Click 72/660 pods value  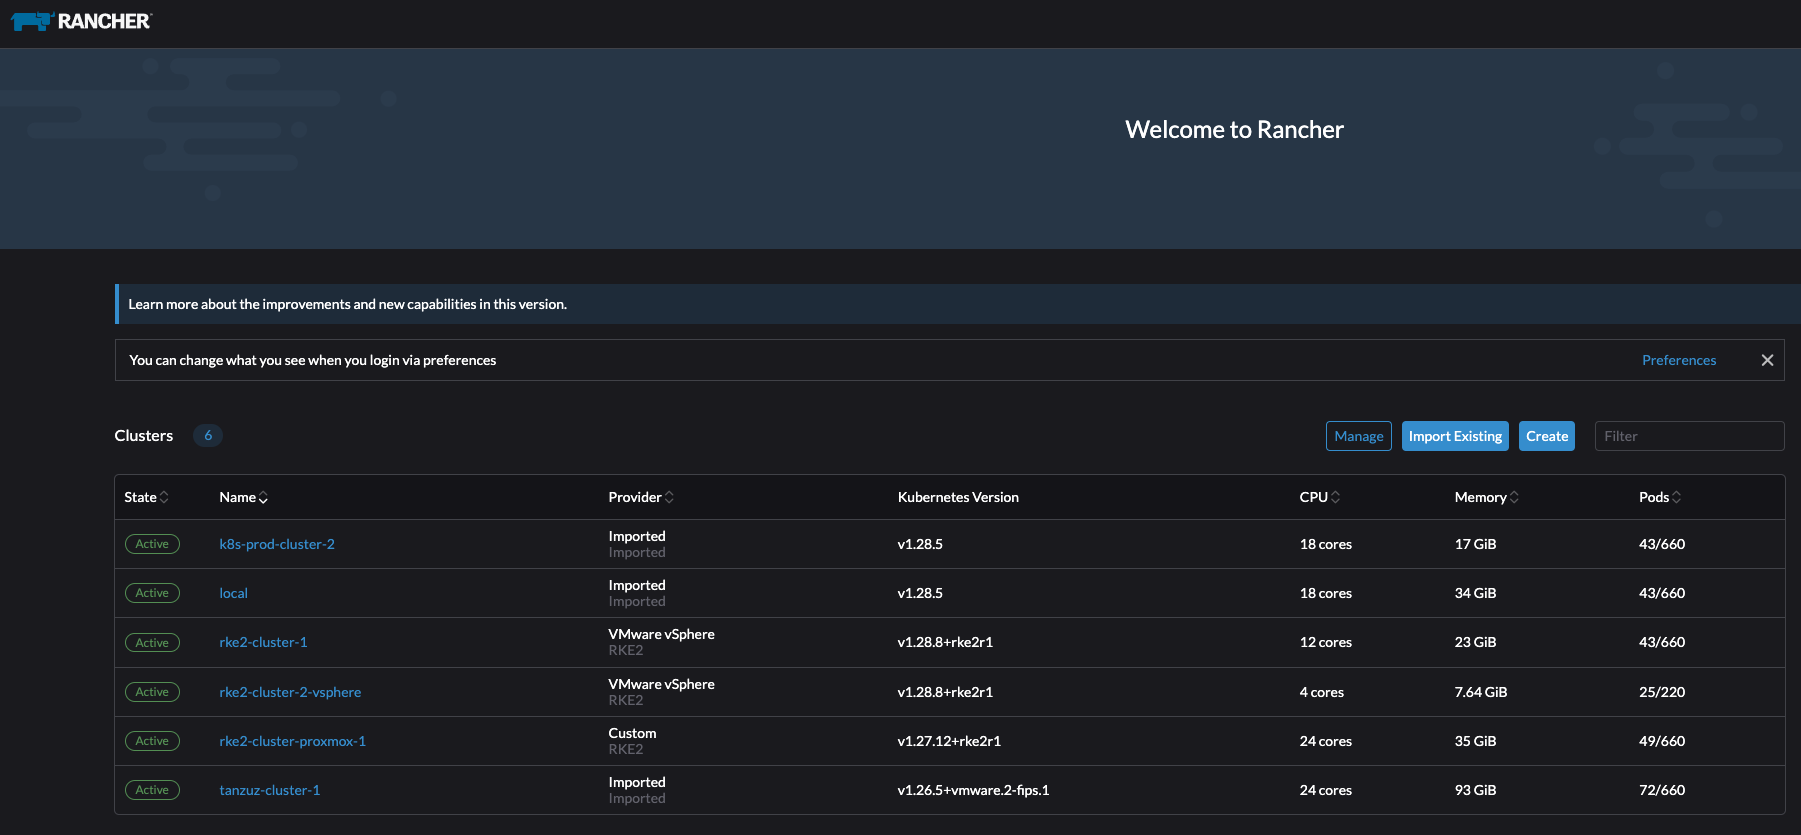point(1661,790)
